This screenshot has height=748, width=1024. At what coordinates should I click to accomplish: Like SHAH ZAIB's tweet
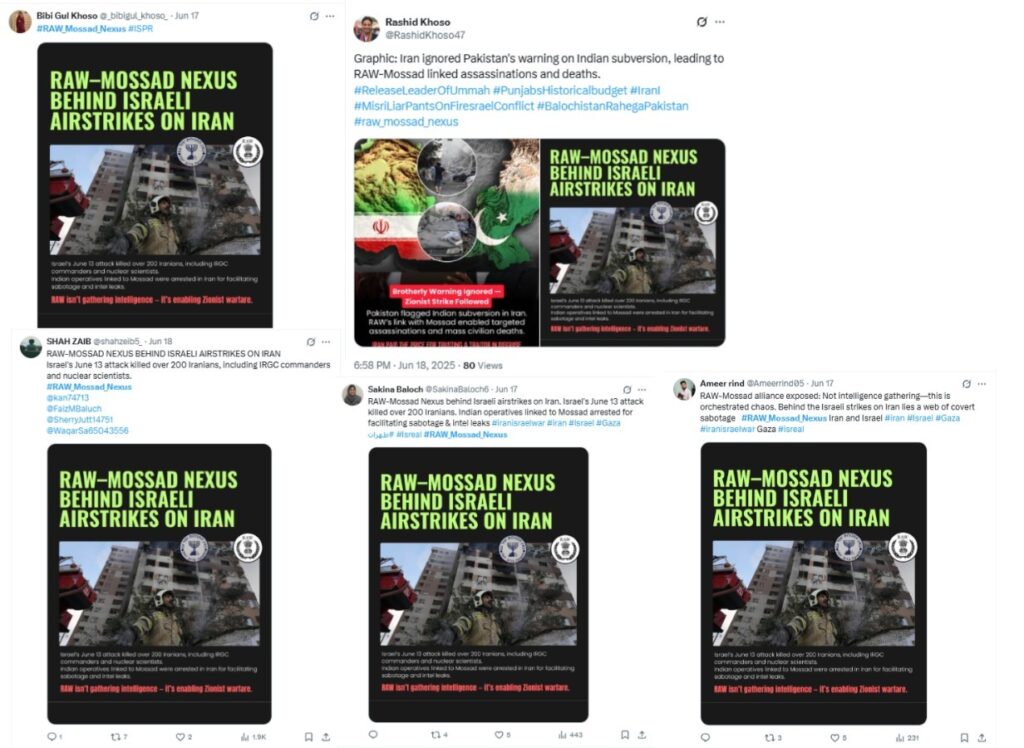(180, 737)
